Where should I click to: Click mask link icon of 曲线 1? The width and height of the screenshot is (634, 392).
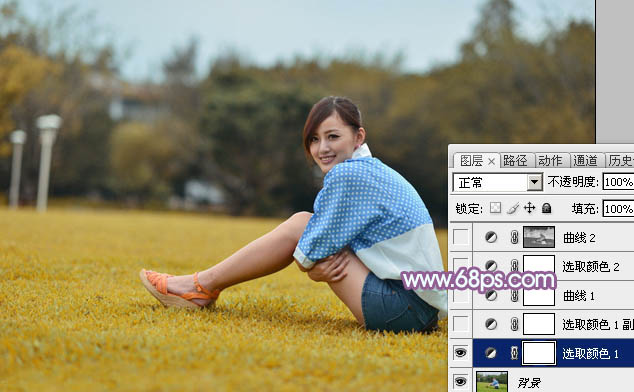[514, 295]
